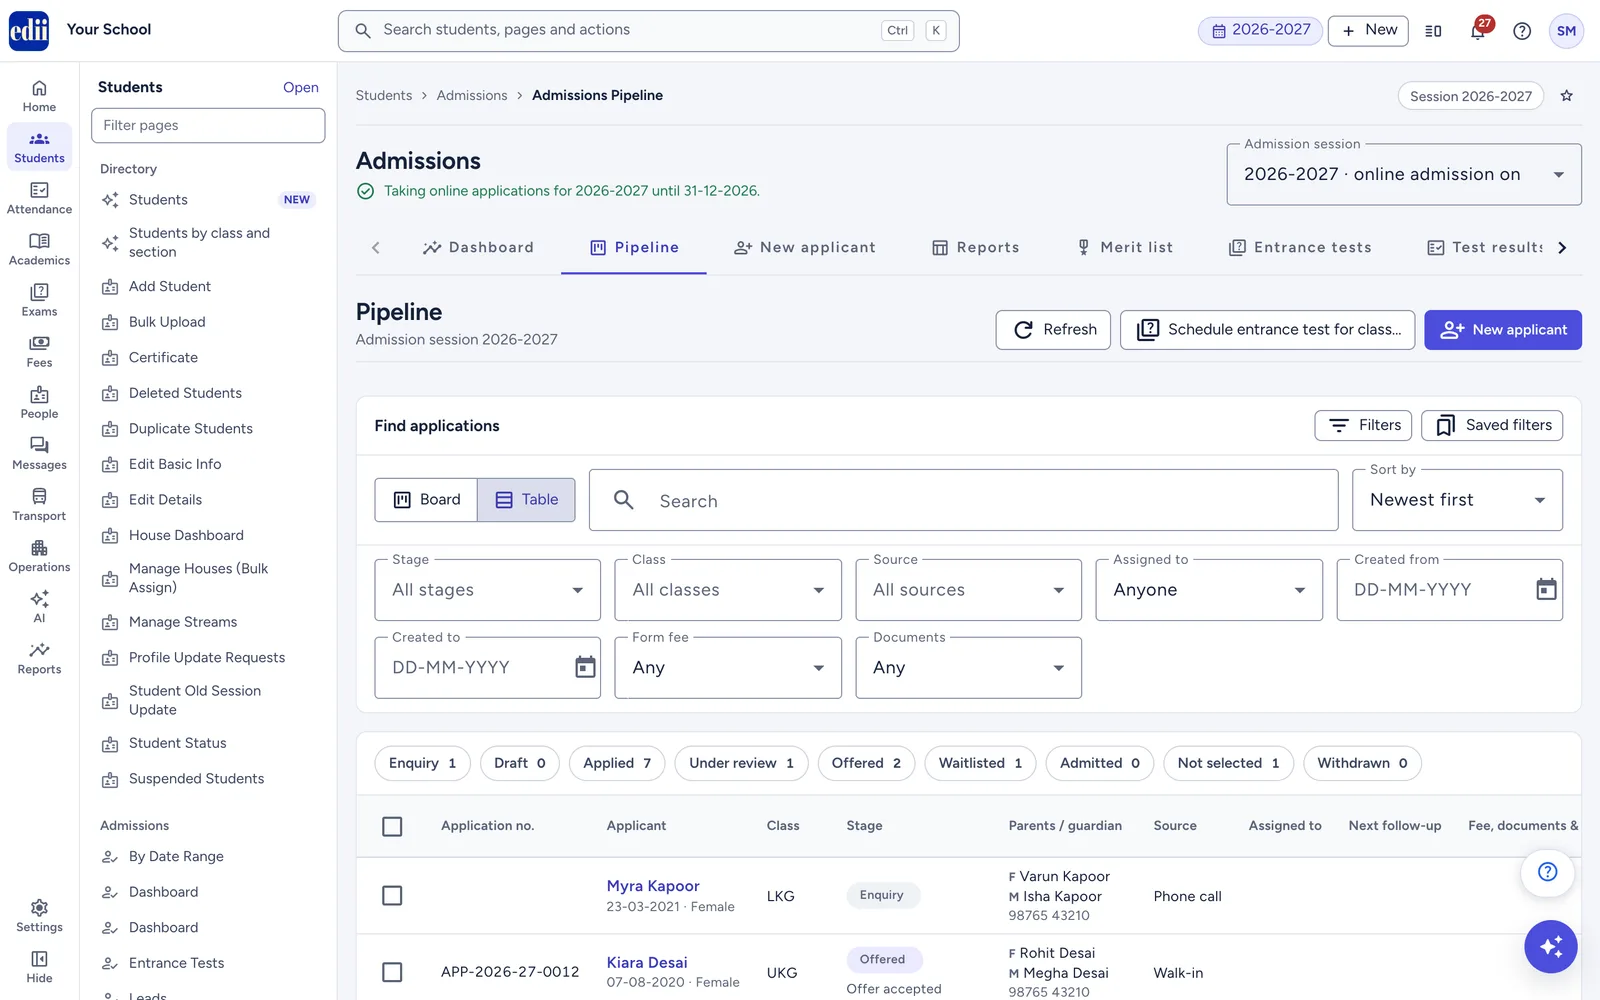Viewport: 1600px width, 1000px height.
Task: Click the Filter pages input
Action: pos(208,125)
